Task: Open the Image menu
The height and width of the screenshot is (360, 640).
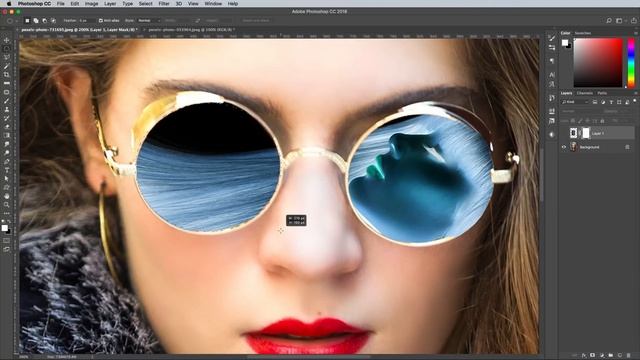Action: tap(91, 4)
